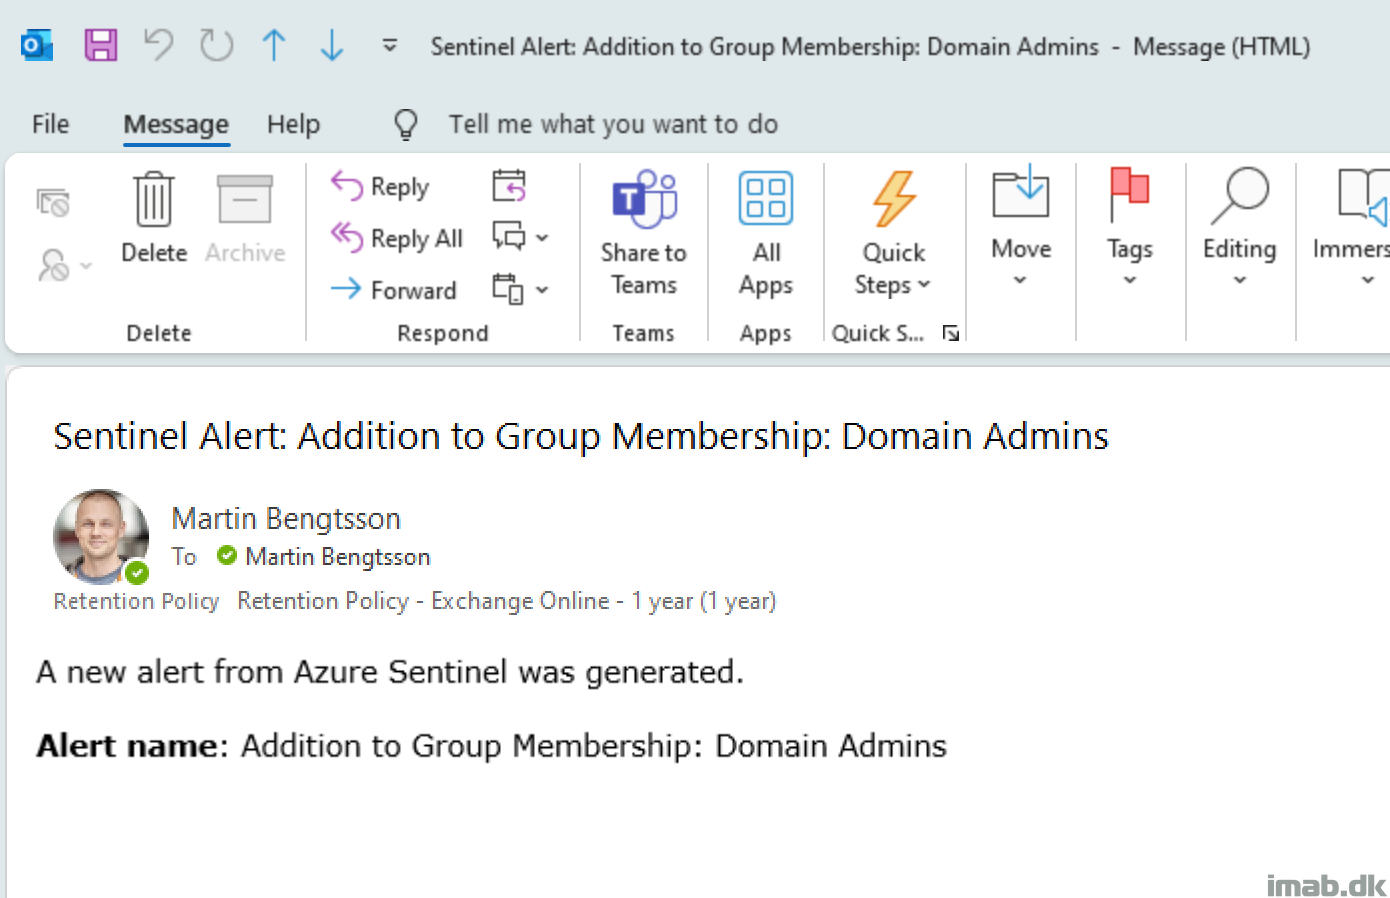Click the Tell me lightbulb icon

click(x=406, y=124)
